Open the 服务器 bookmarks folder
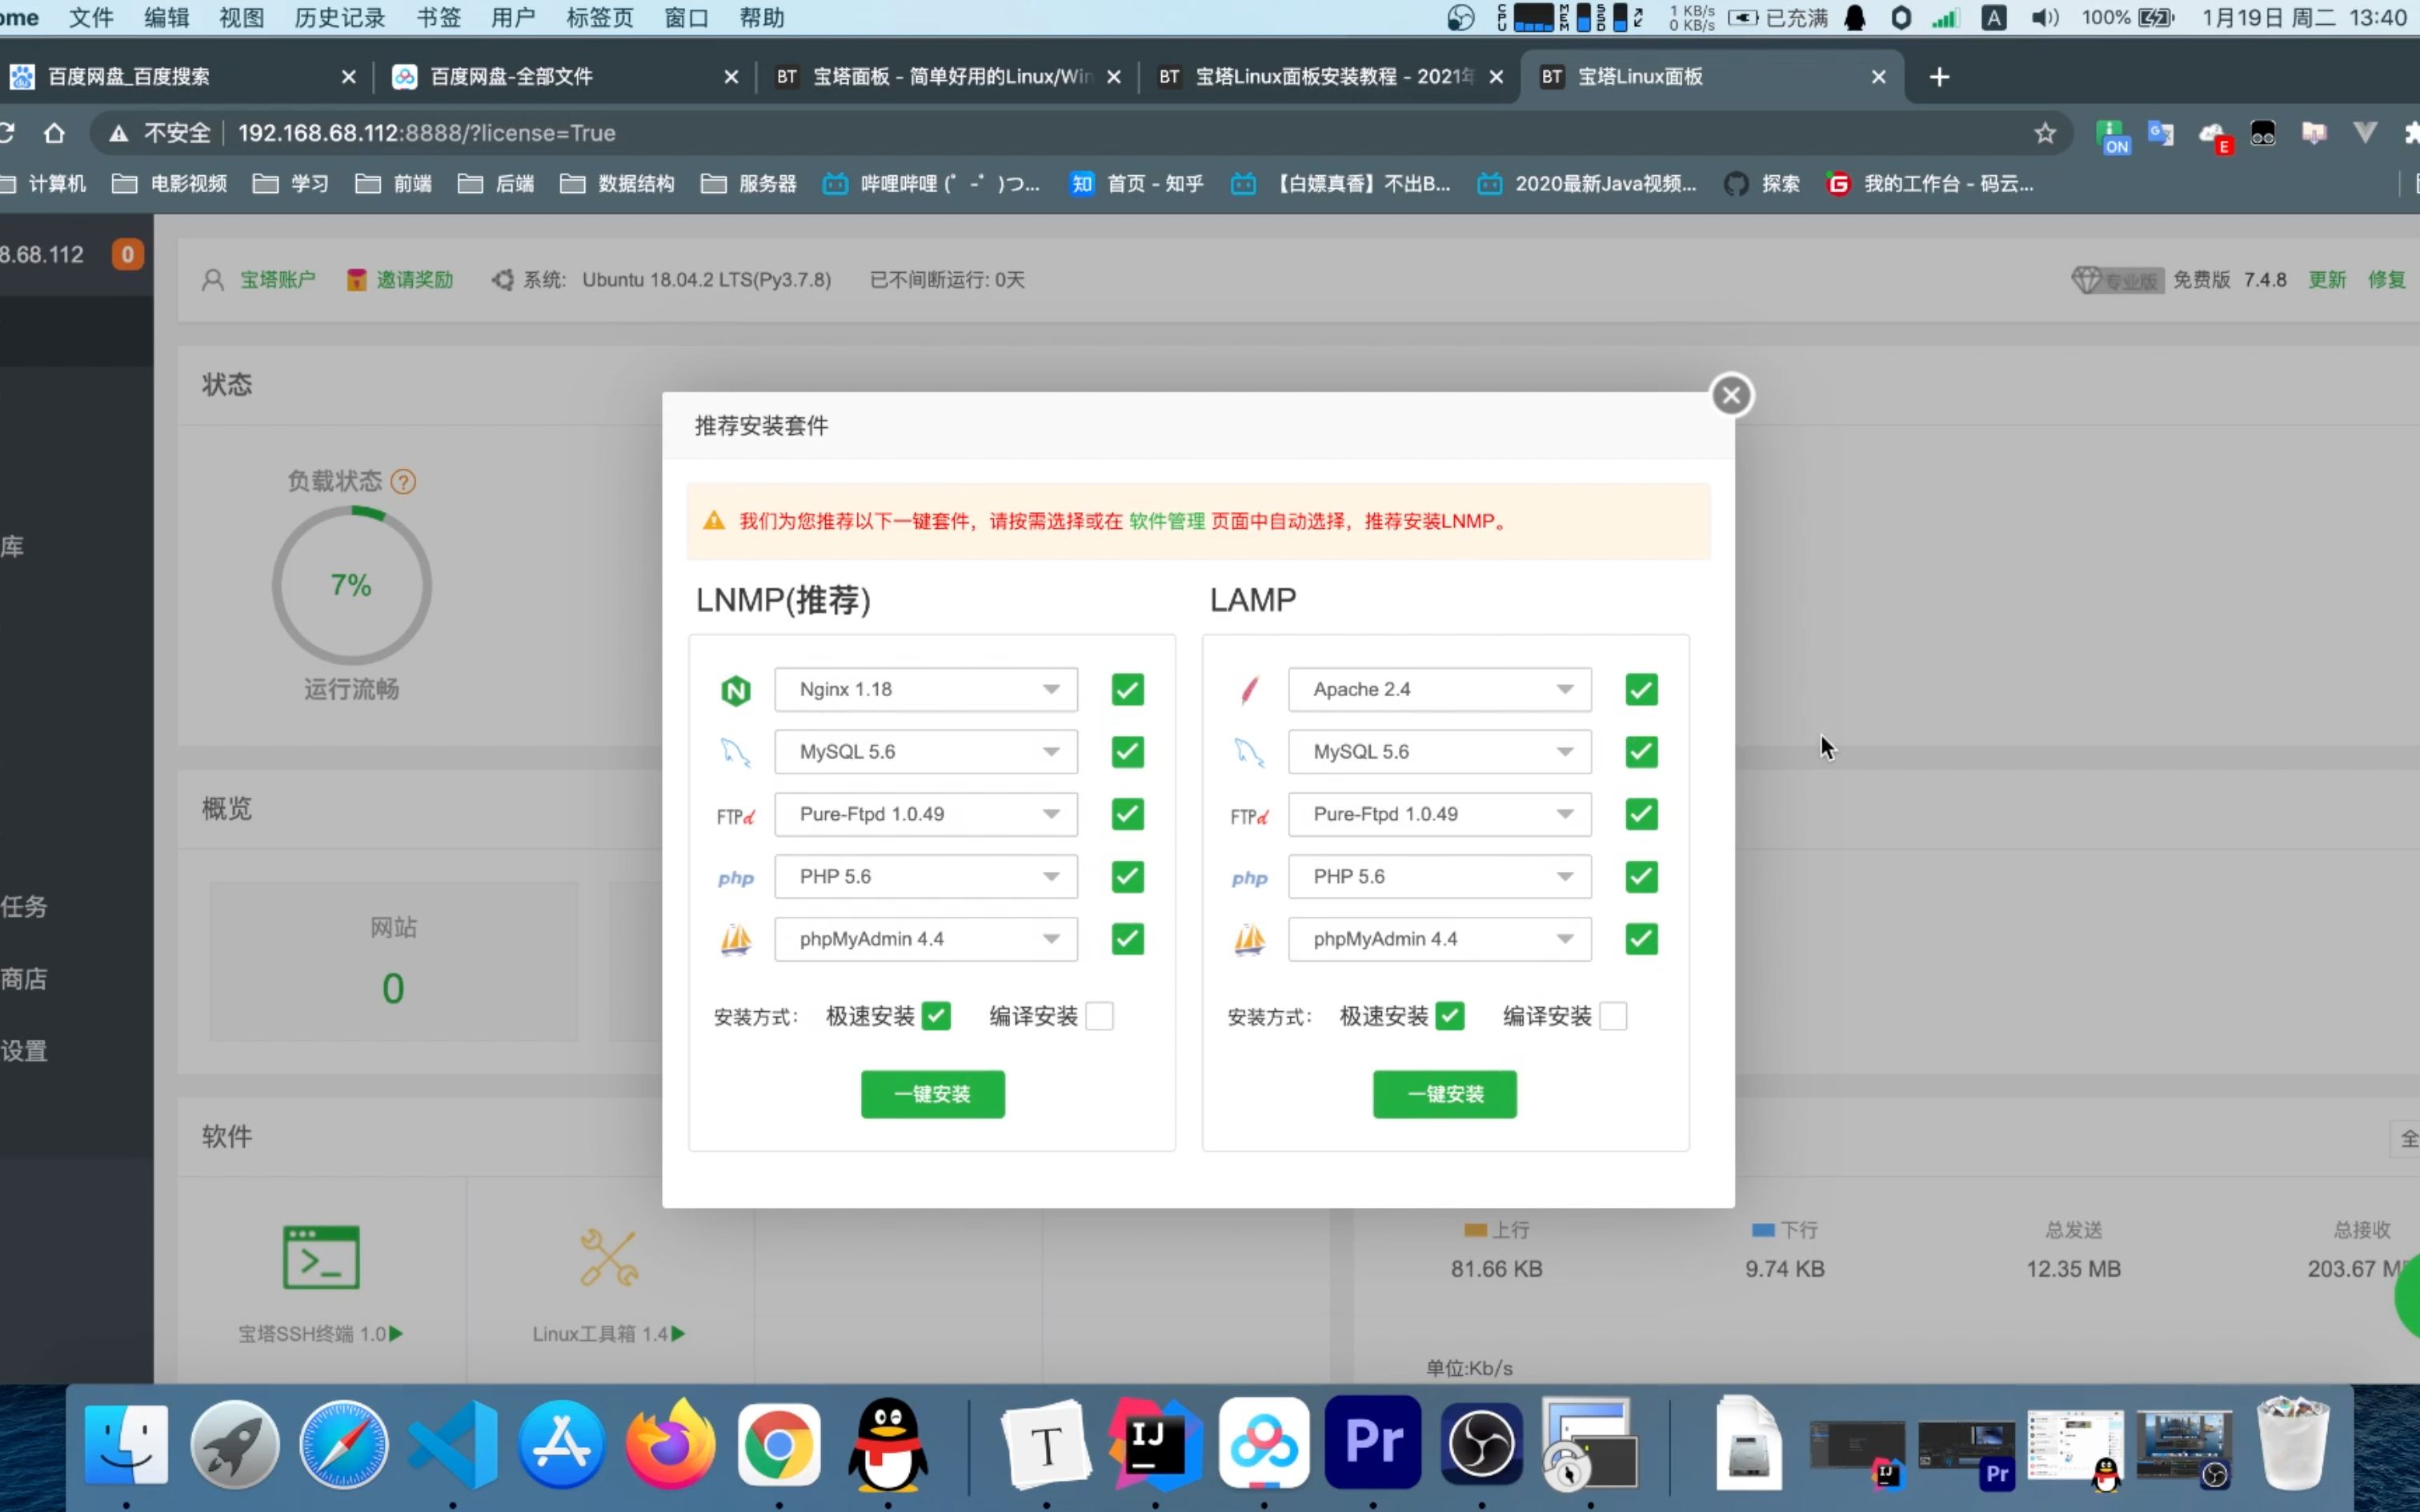This screenshot has height=1512, width=2420. point(749,184)
